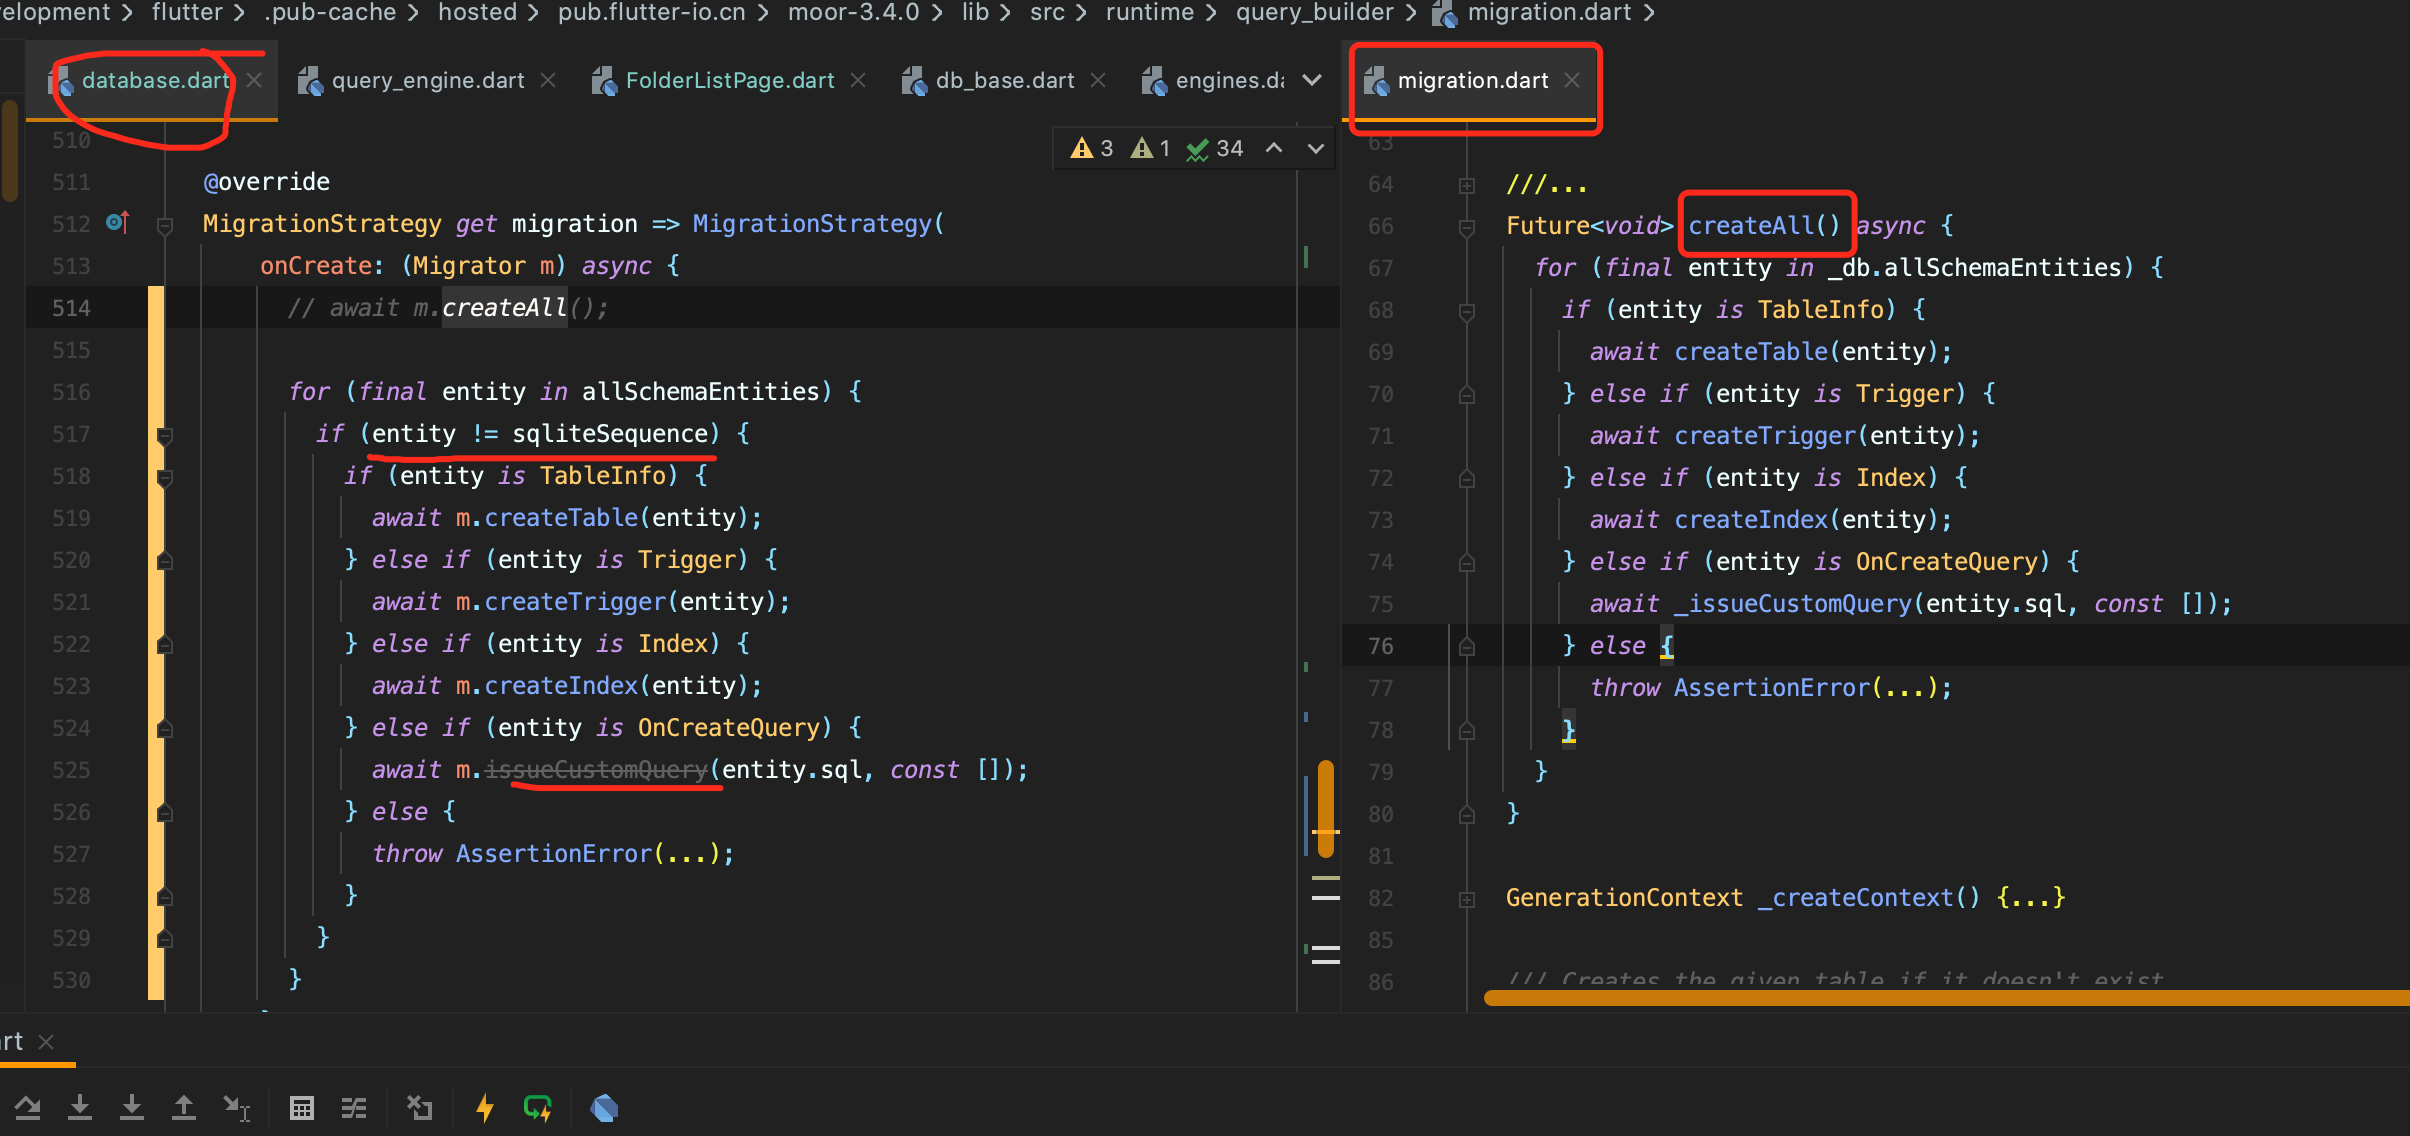Click the Force Step Into icon

(x=132, y=1107)
